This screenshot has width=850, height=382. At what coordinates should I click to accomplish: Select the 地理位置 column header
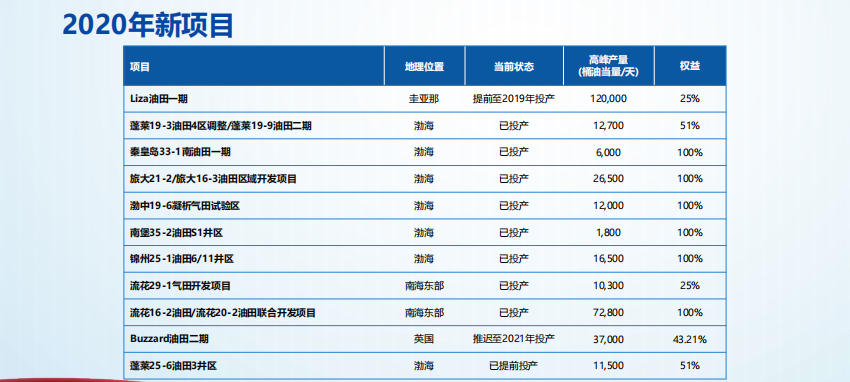click(x=424, y=67)
